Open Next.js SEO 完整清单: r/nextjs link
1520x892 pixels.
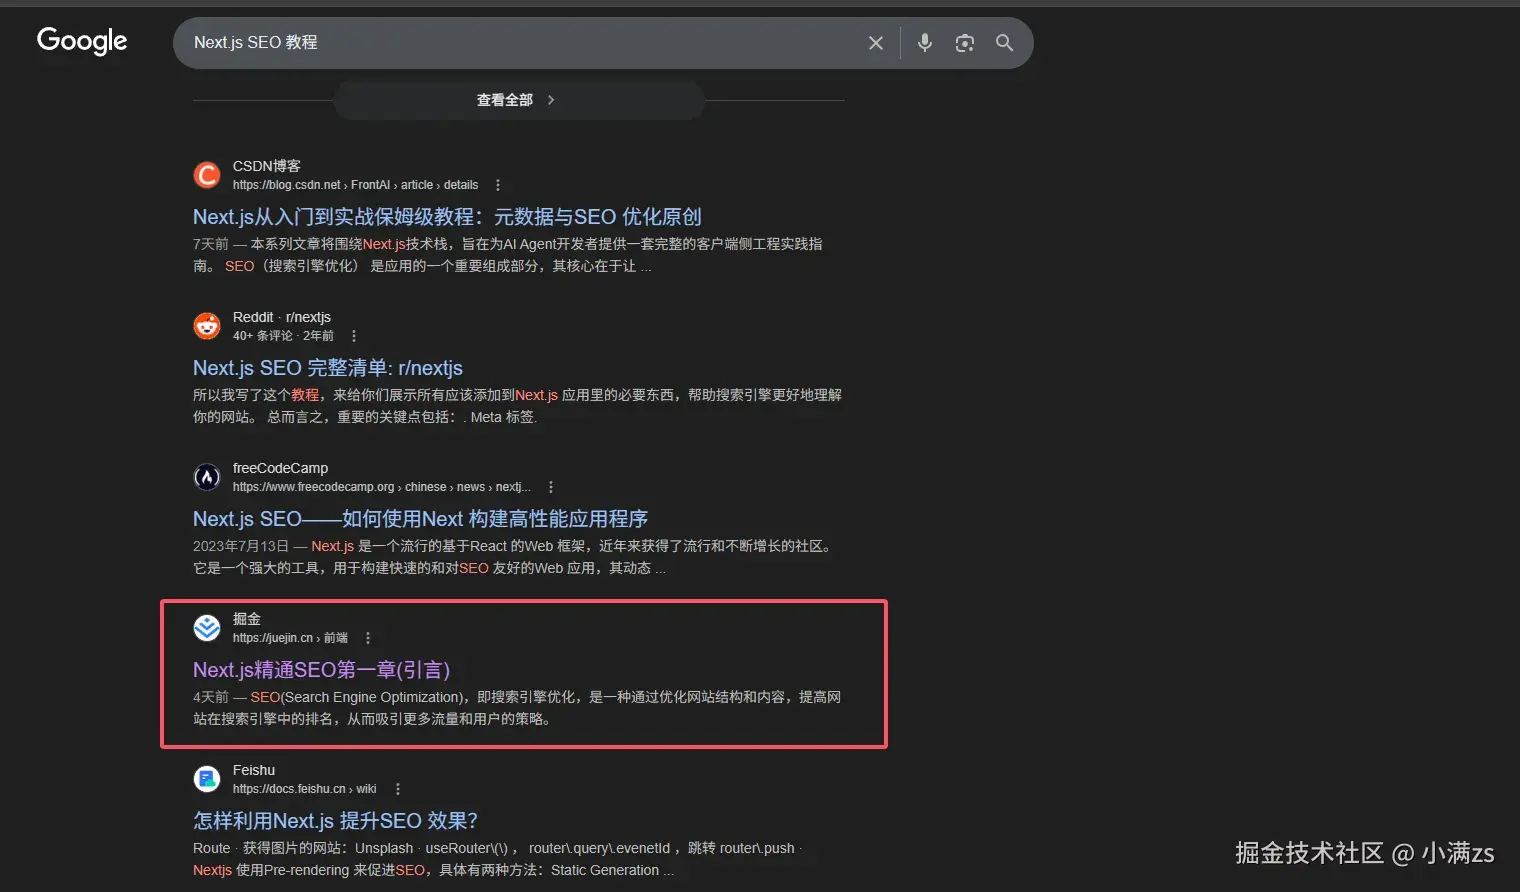pyautogui.click(x=328, y=368)
